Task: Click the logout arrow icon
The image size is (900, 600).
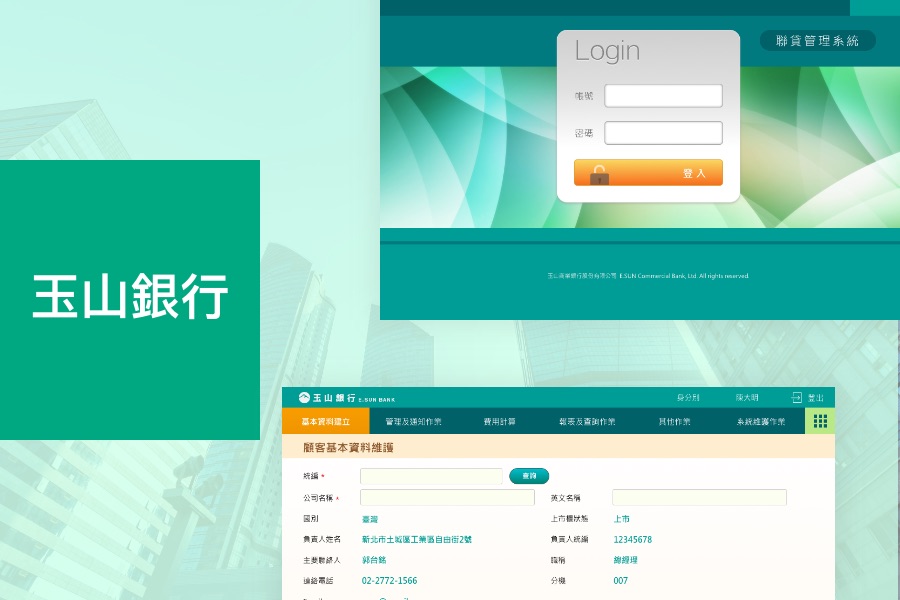Action: click(x=796, y=397)
